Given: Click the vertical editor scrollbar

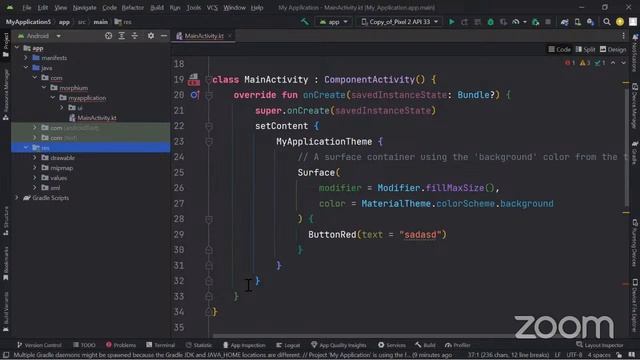Looking at the screenshot, I should (626, 147).
